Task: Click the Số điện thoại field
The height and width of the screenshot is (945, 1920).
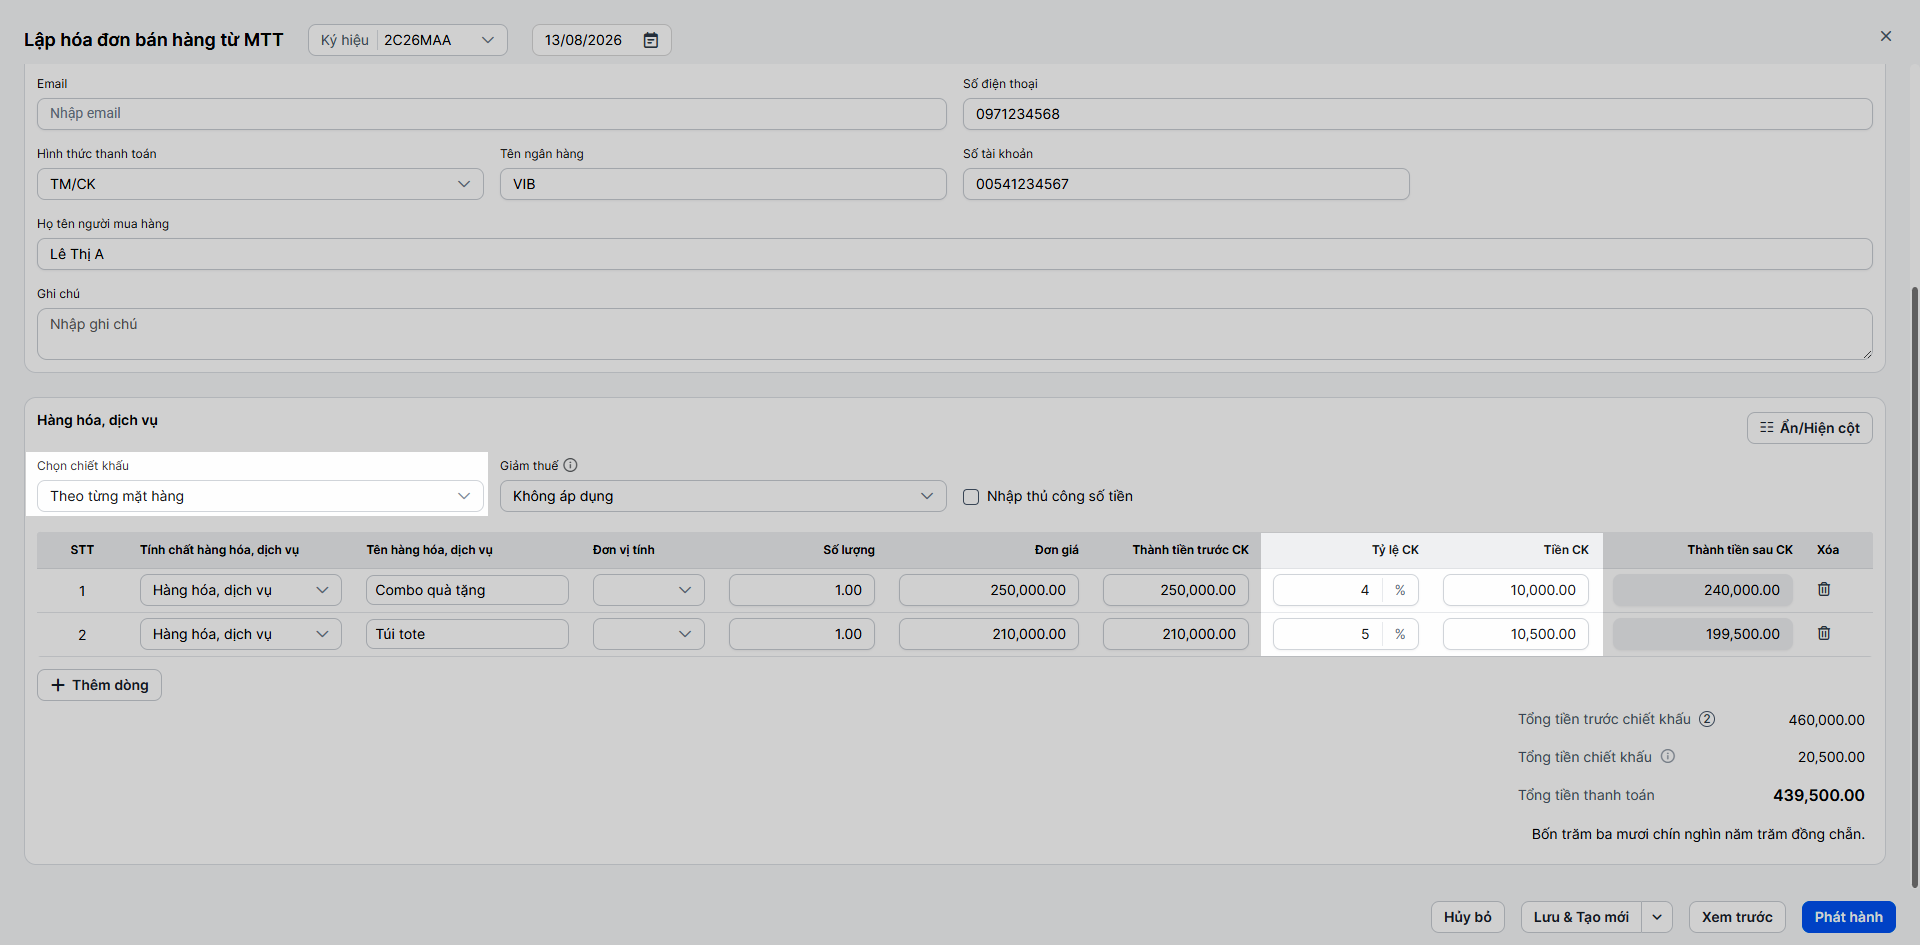Action: point(1418,114)
